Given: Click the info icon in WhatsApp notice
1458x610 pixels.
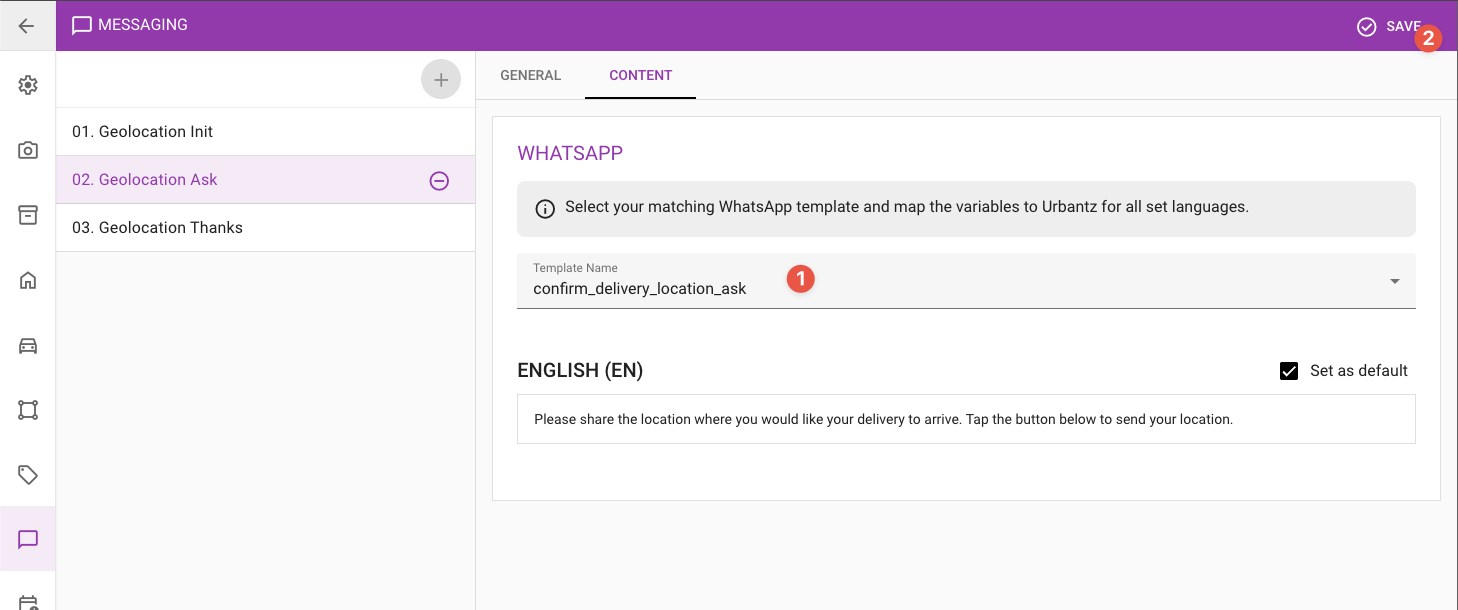Looking at the screenshot, I should tap(545, 209).
